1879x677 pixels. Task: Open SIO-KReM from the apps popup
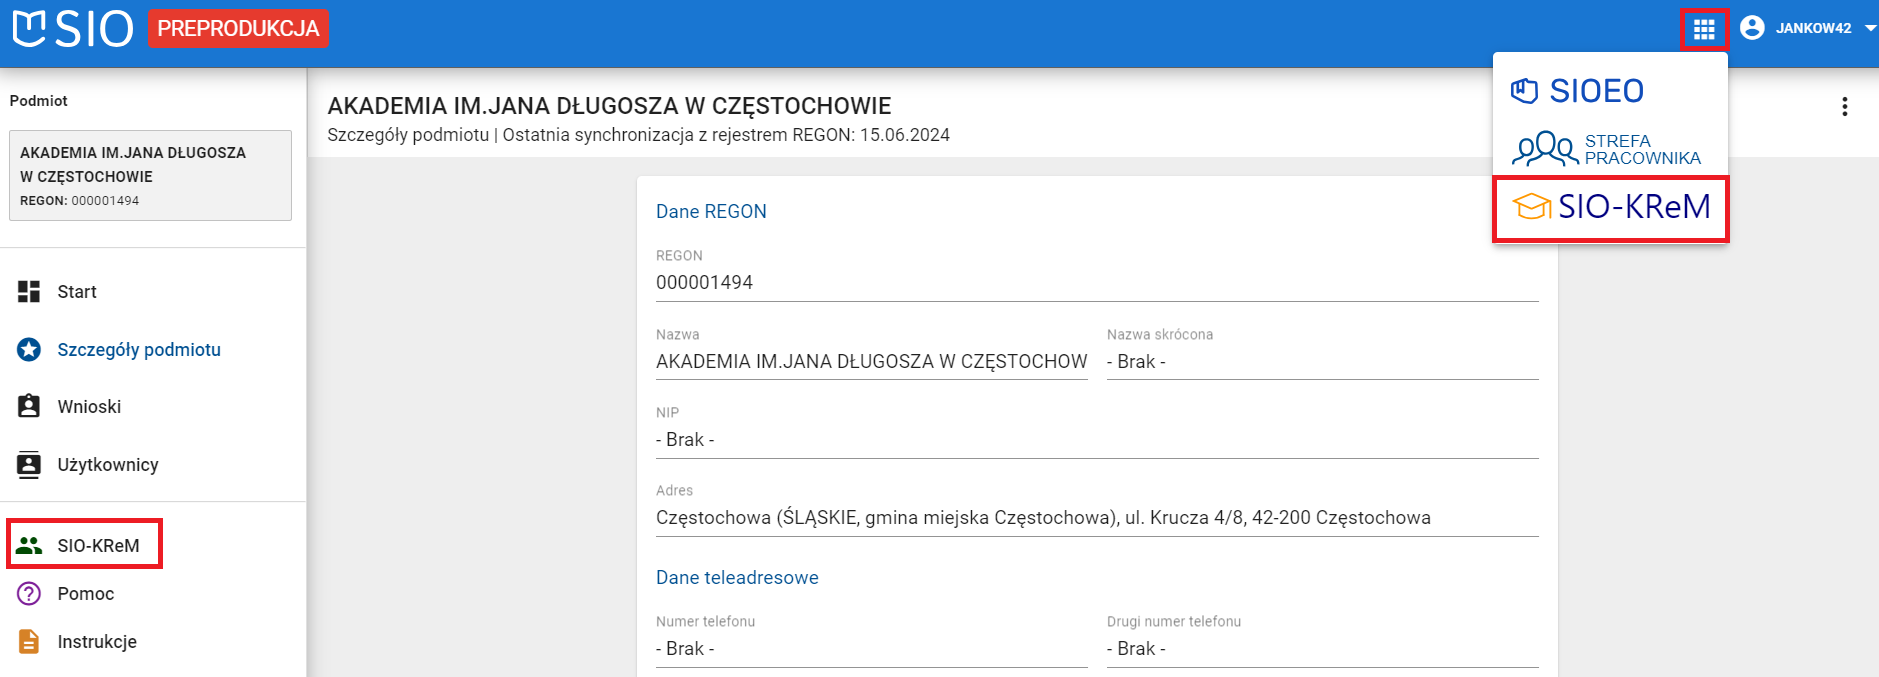click(1610, 208)
